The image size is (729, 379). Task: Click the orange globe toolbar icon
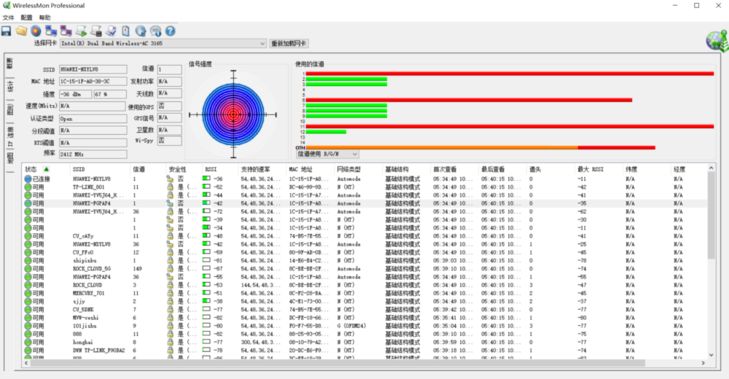[36, 31]
